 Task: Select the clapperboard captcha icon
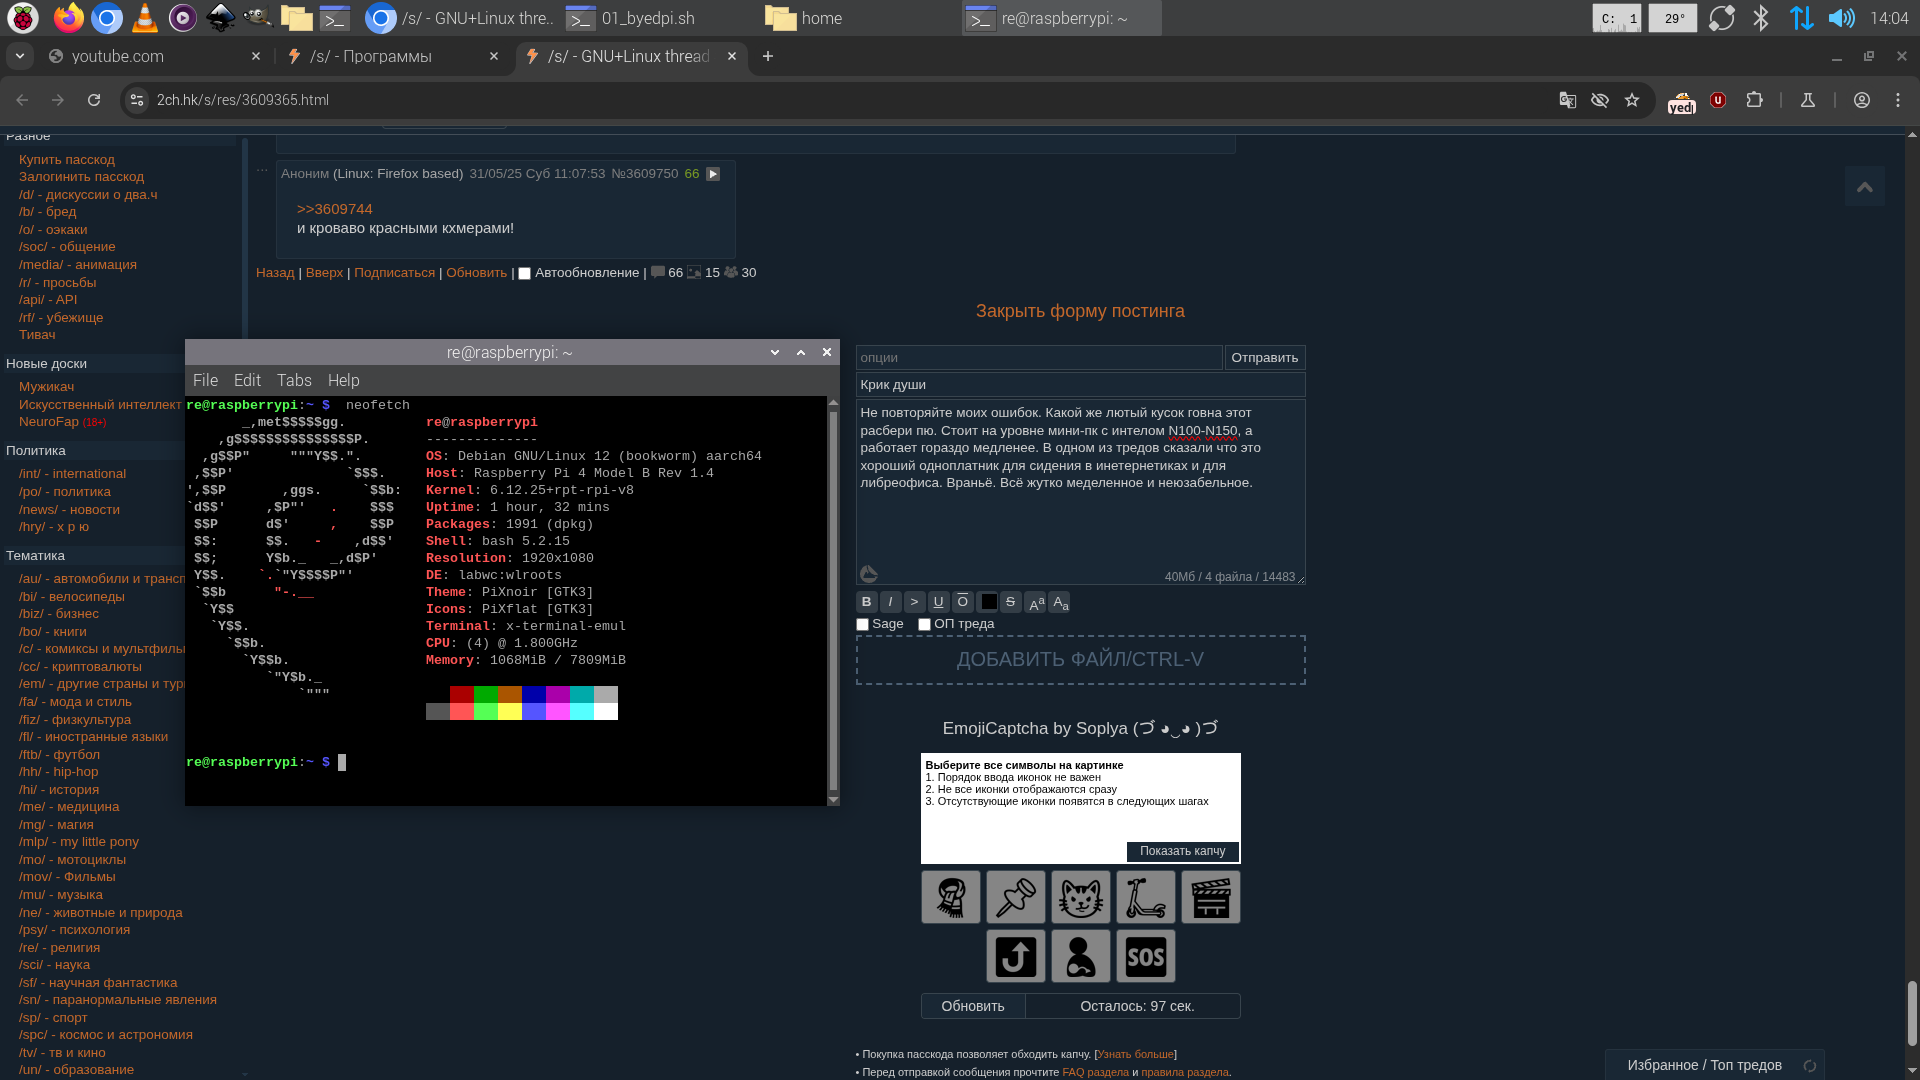(1210, 897)
